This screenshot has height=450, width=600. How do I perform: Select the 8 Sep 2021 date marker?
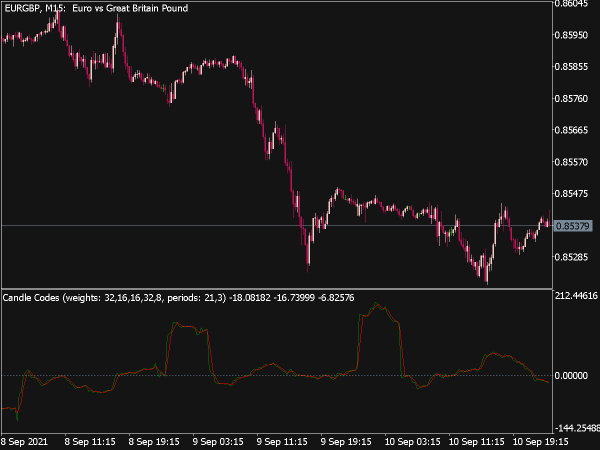pos(24,442)
